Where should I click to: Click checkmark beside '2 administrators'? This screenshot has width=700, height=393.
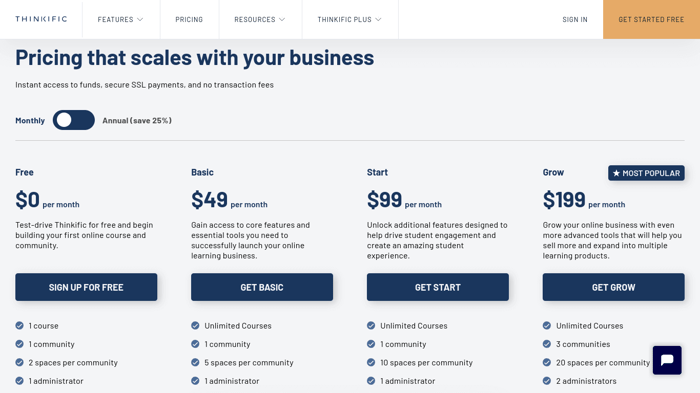click(x=547, y=381)
